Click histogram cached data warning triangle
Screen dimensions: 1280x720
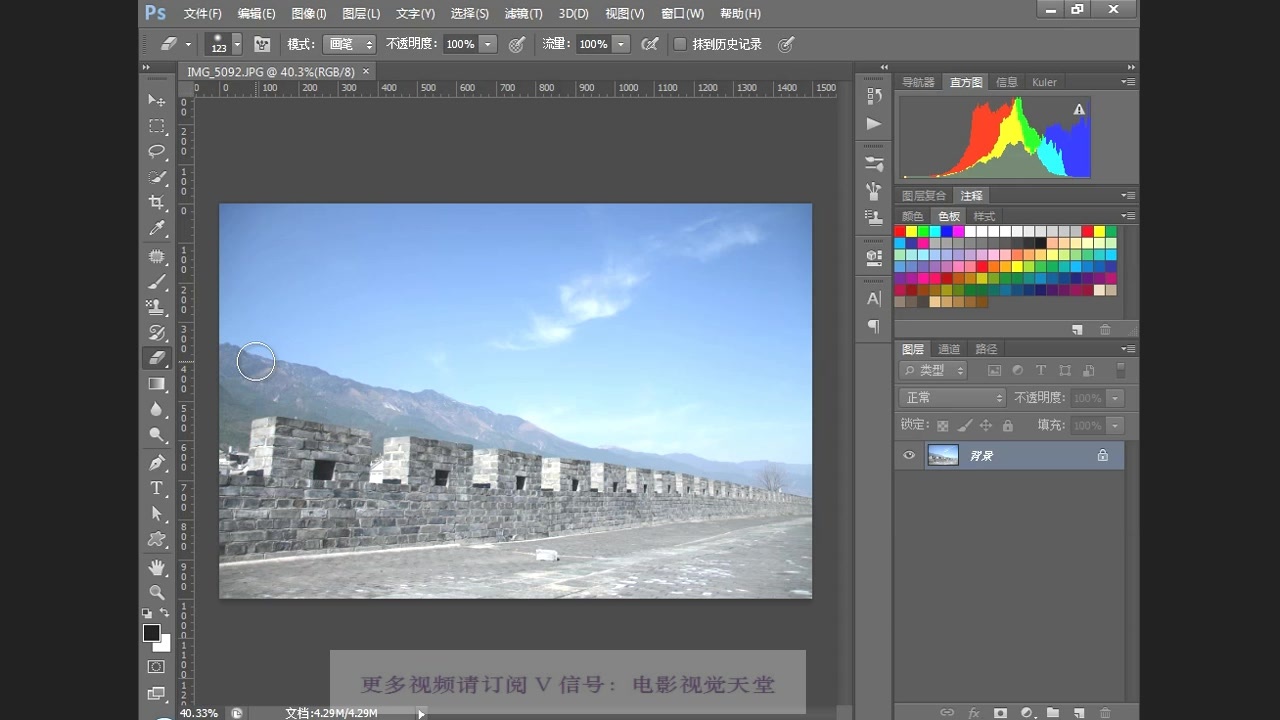(1079, 109)
